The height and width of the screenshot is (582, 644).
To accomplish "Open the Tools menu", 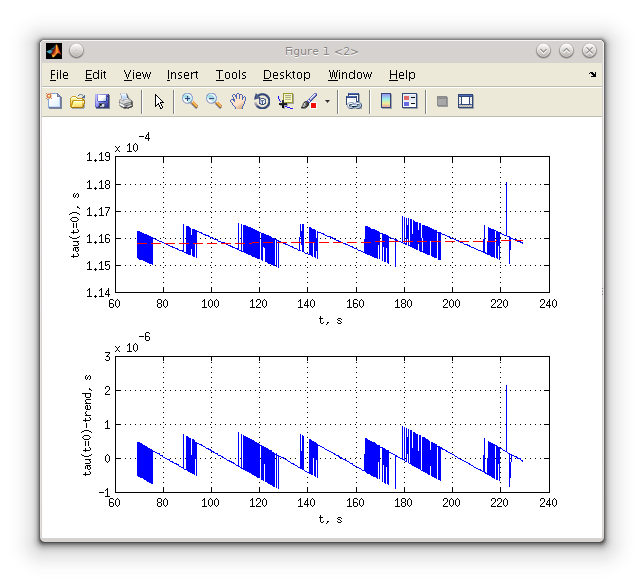I will [231, 75].
